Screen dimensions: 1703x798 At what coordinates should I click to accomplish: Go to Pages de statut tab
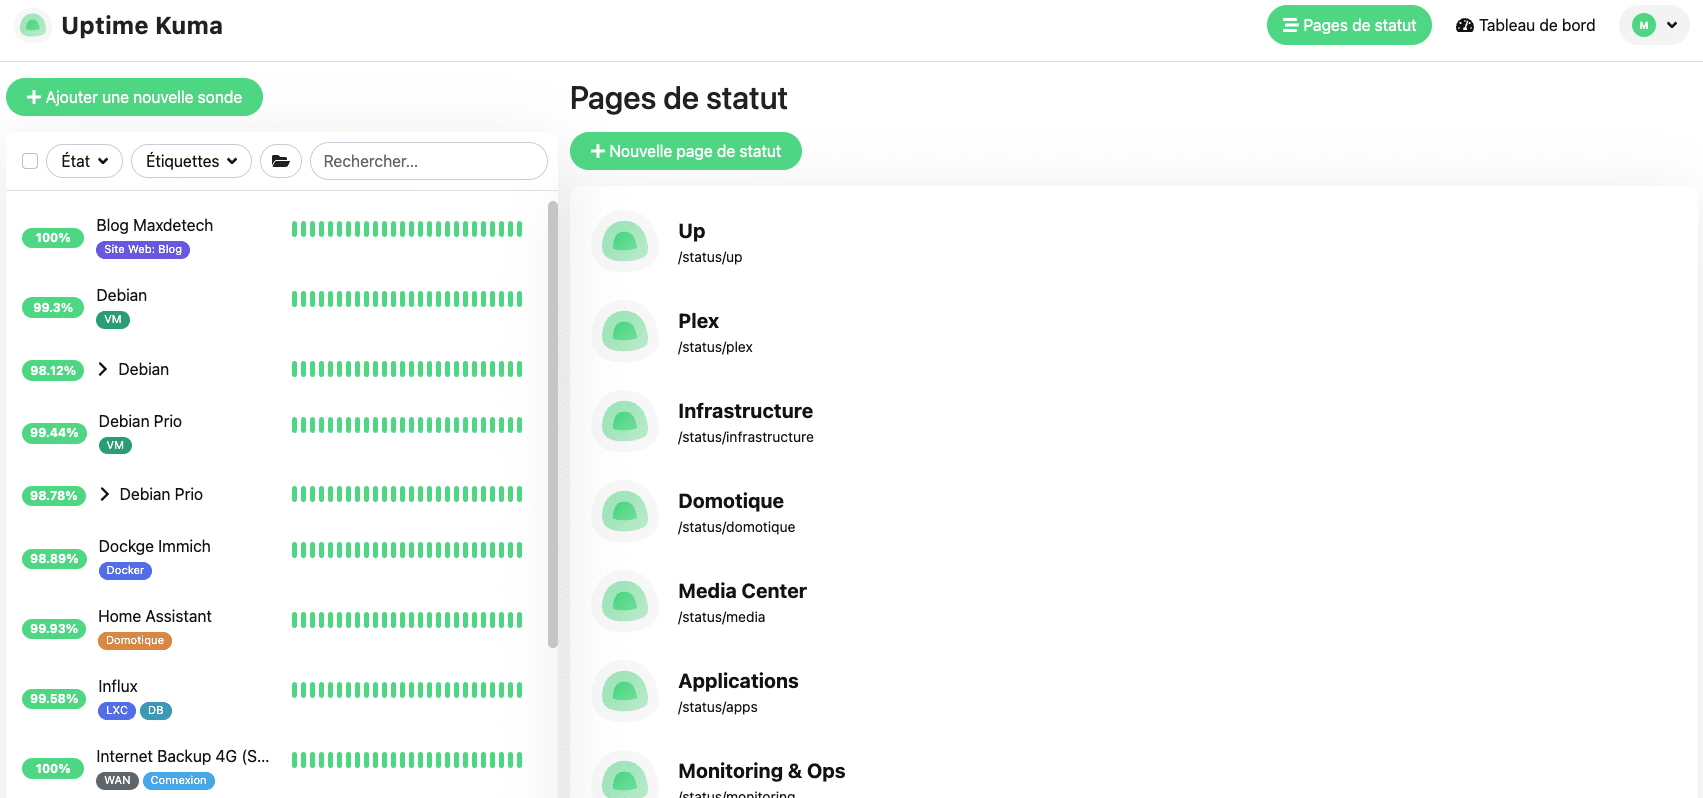[1349, 26]
